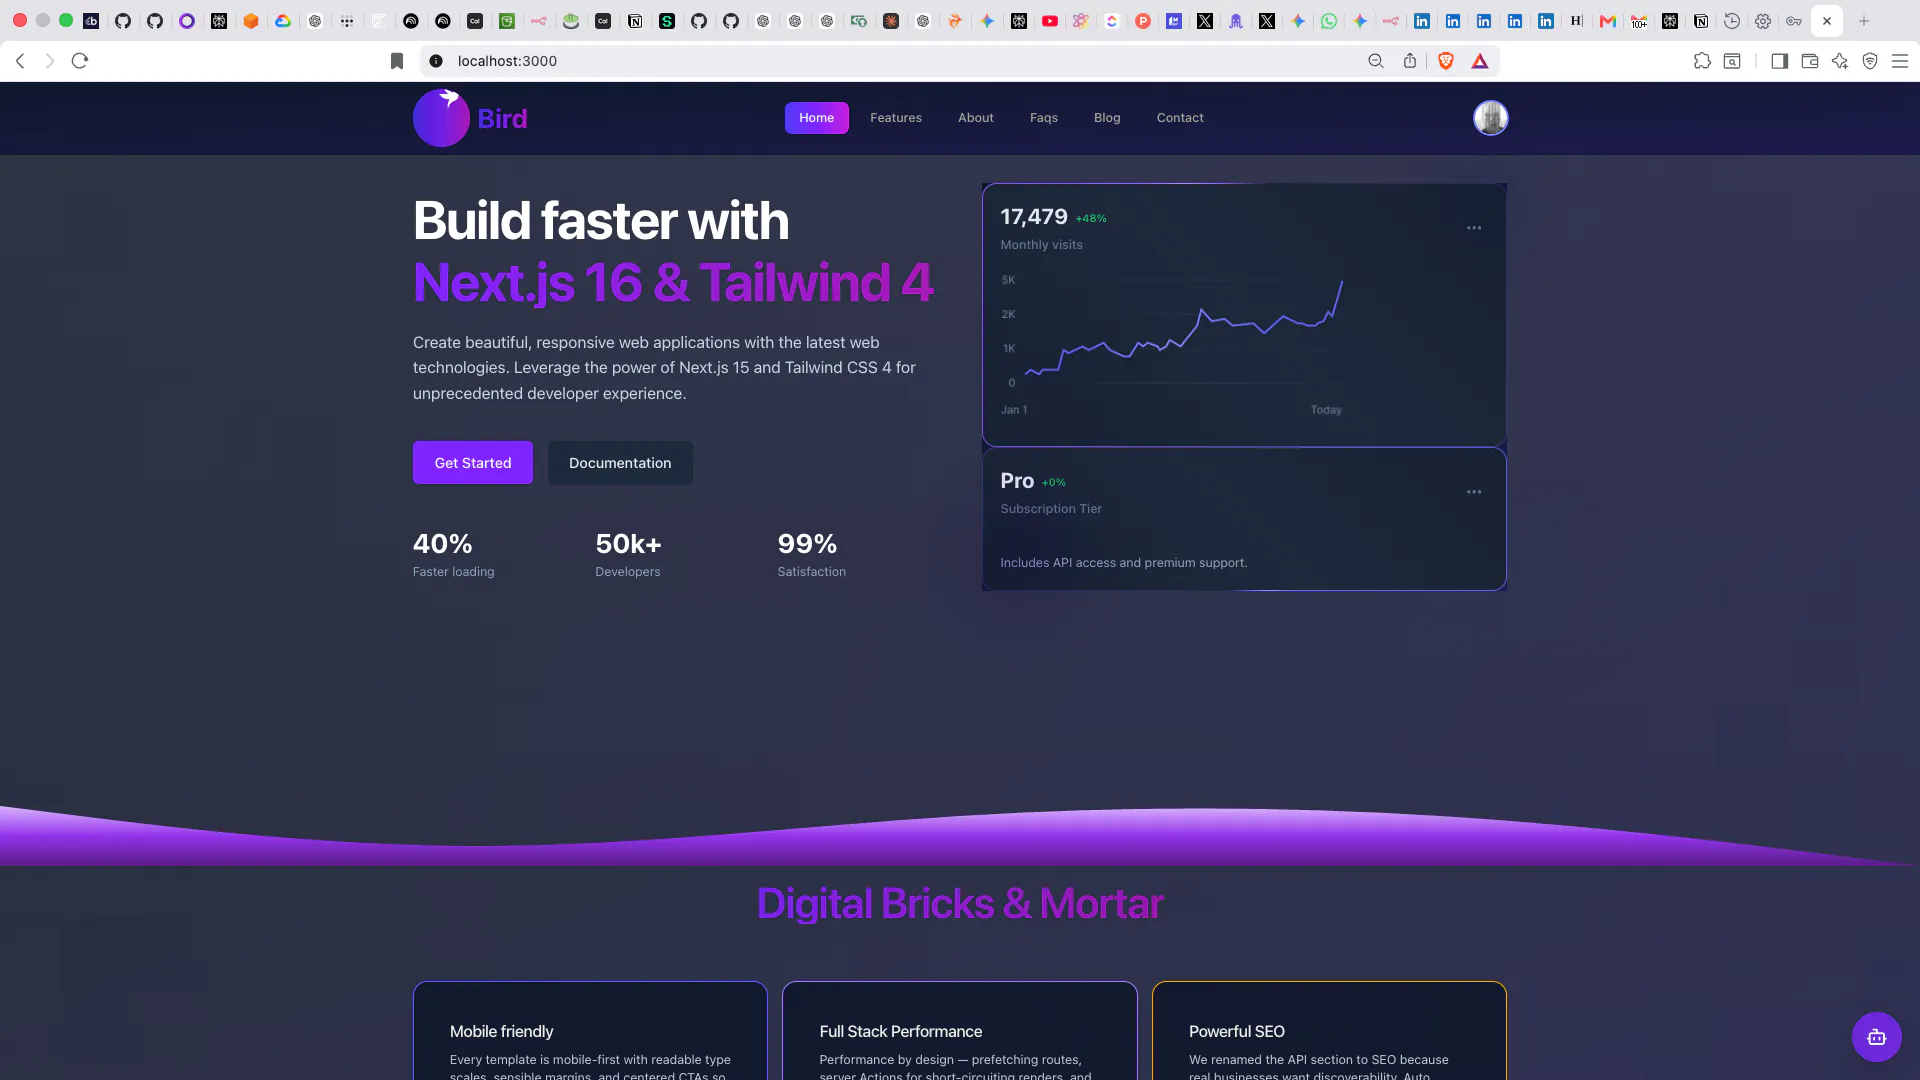The width and height of the screenshot is (1920, 1080).
Task: Open the Documentation button
Action: click(620, 463)
